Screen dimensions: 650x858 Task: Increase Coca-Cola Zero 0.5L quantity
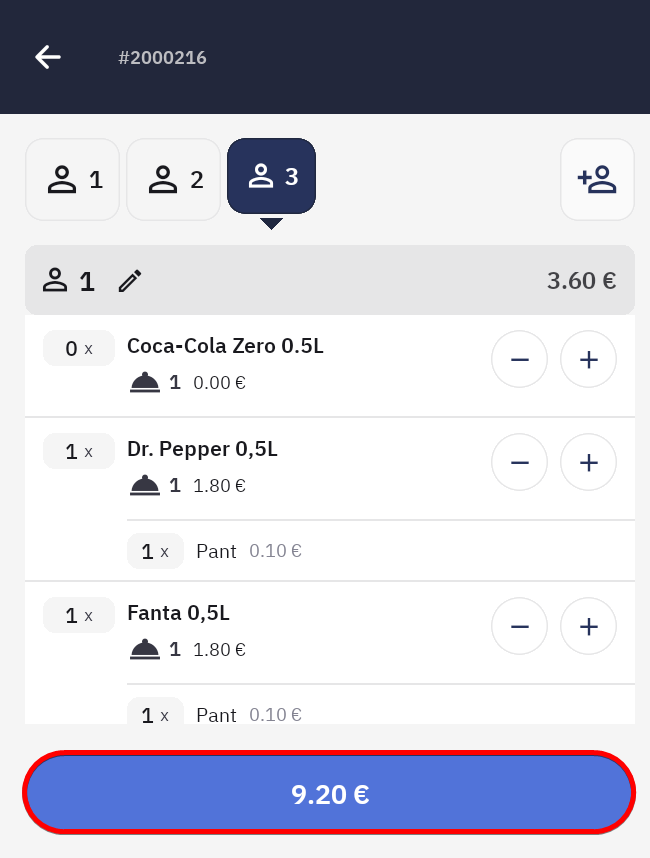(588, 359)
